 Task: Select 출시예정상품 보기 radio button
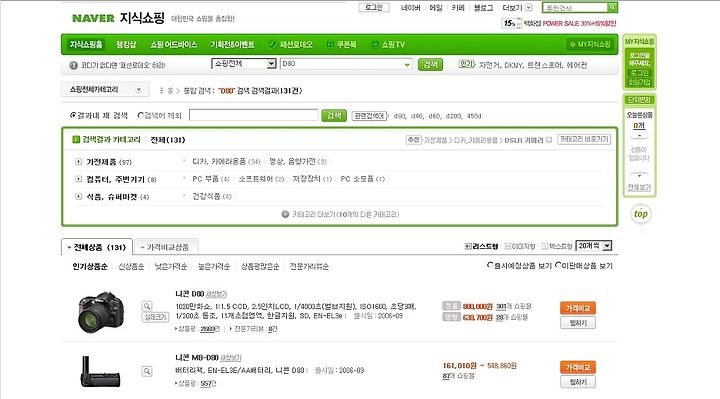pos(489,265)
